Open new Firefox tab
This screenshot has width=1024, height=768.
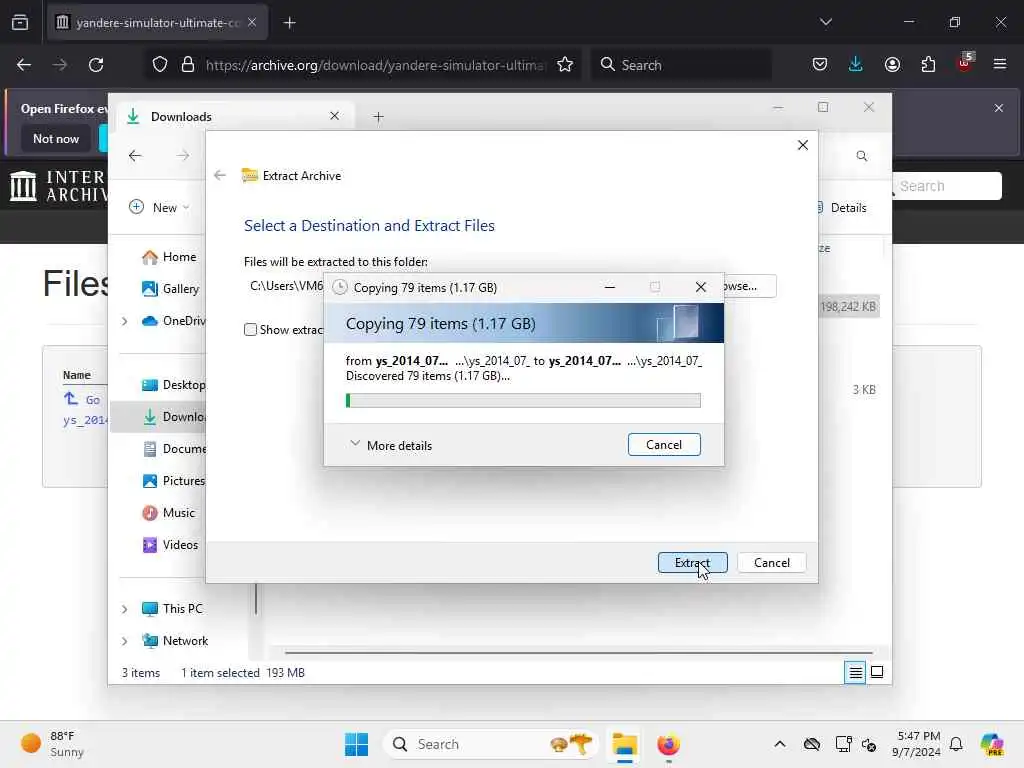[289, 23]
